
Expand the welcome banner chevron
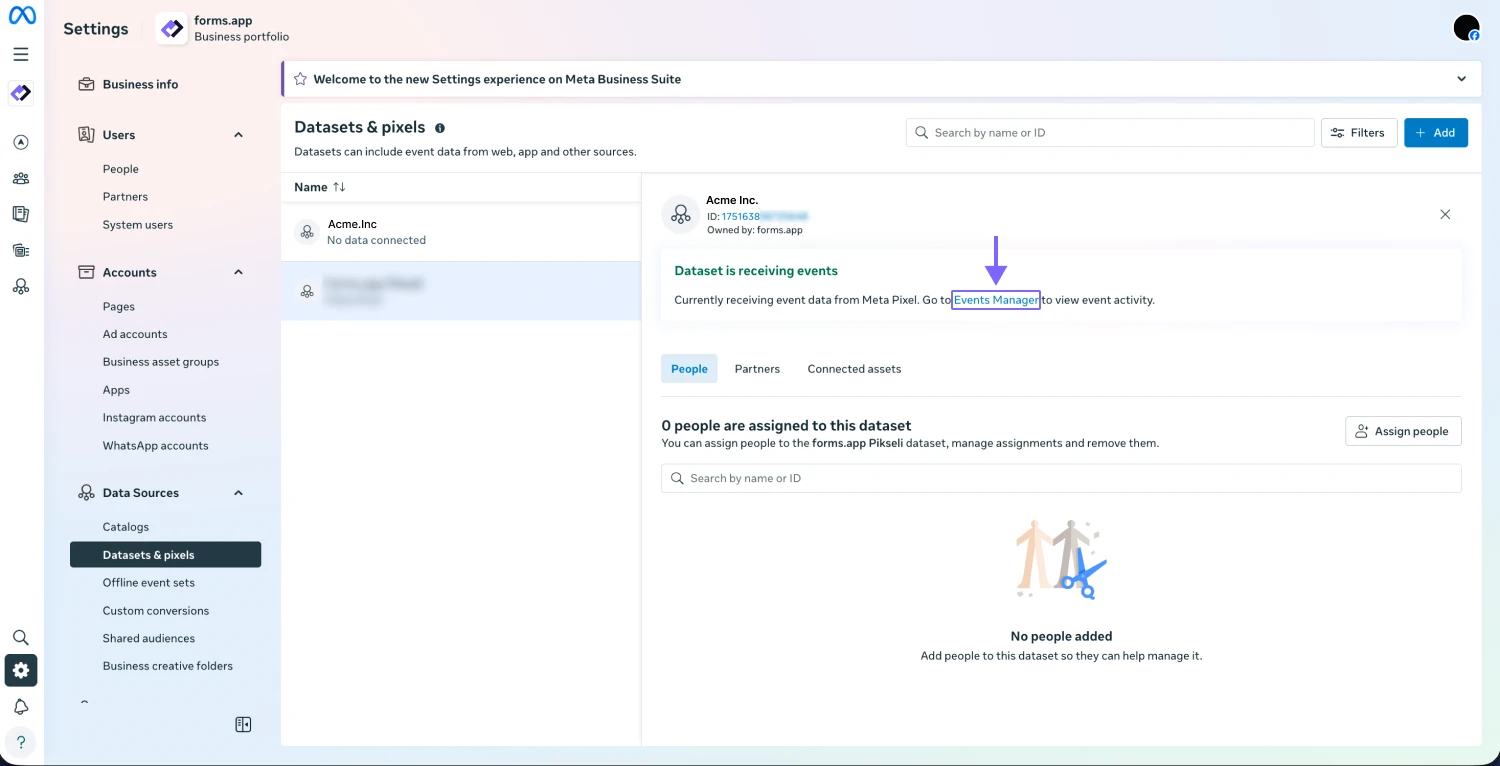click(1461, 79)
